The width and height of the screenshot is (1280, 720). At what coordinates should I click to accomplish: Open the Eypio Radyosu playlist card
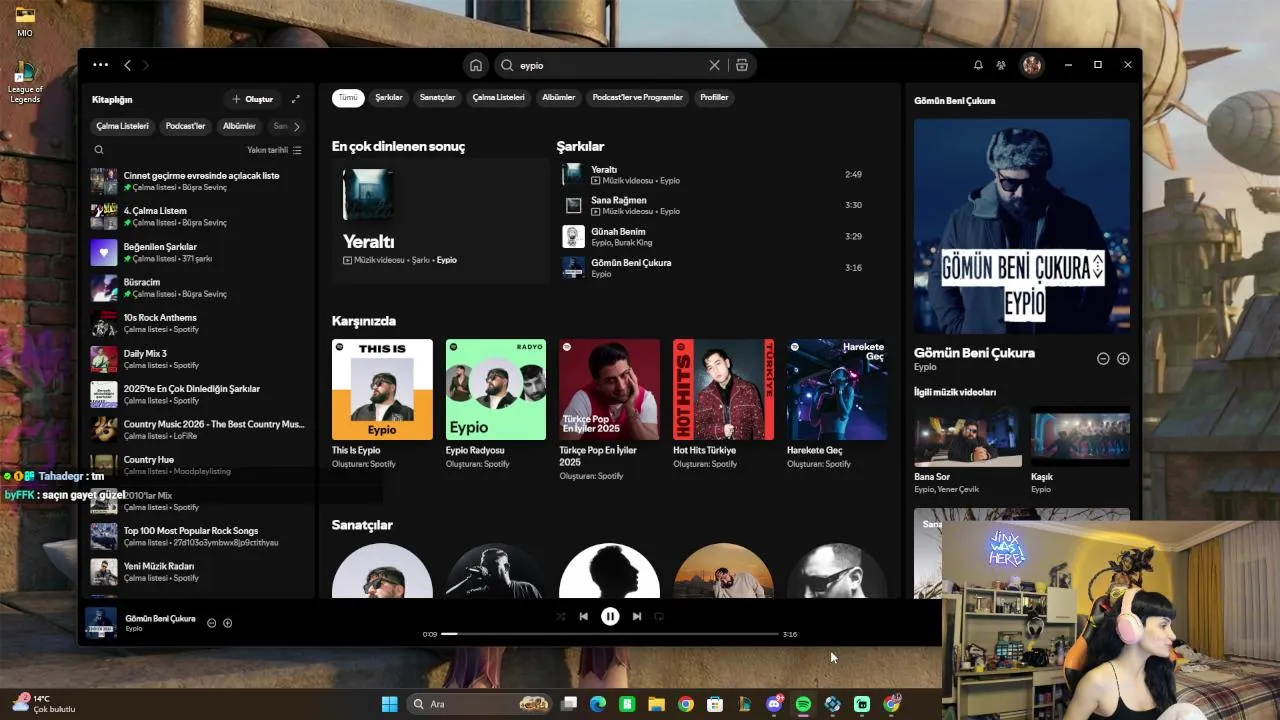click(x=496, y=403)
